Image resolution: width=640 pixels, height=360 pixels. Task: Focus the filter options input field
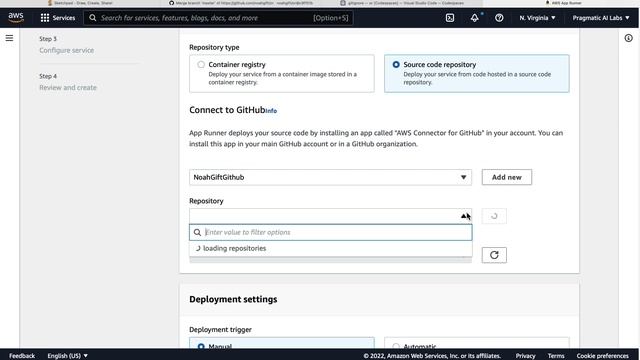[x=331, y=232]
